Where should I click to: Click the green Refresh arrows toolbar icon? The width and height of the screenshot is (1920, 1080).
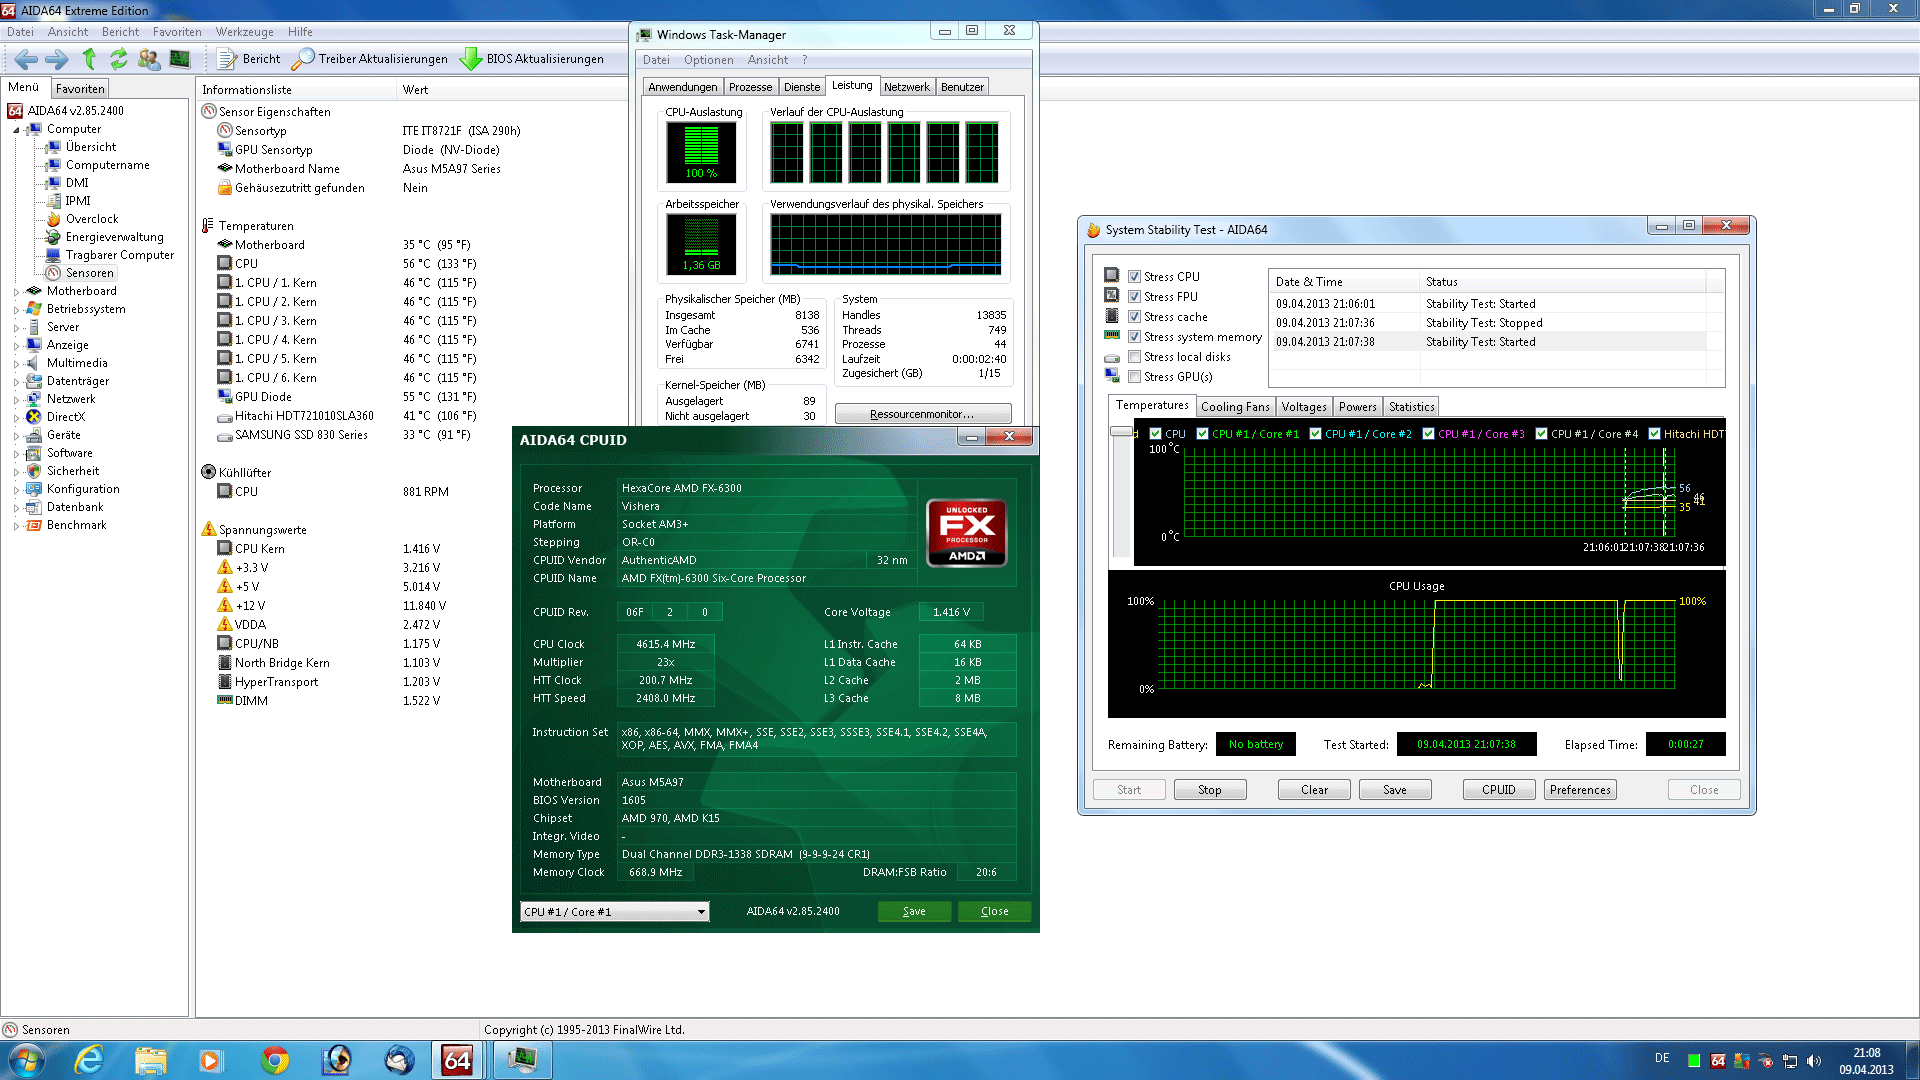(x=119, y=59)
